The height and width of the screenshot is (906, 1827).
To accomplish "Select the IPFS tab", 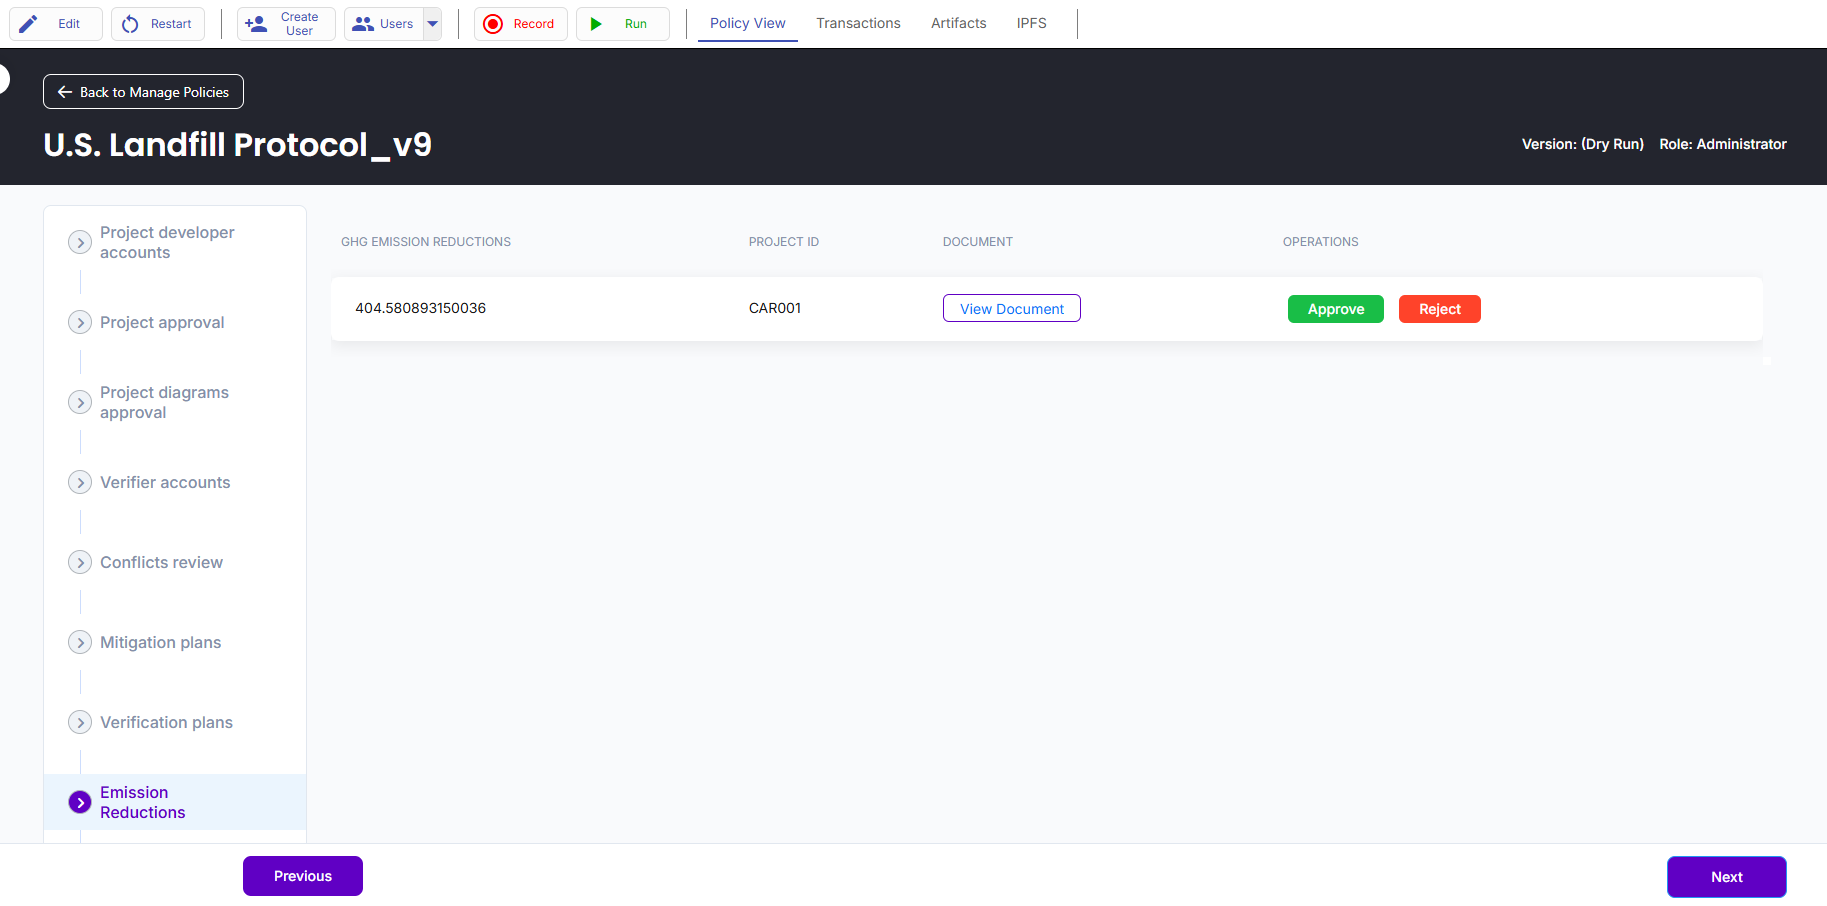I will point(1031,23).
